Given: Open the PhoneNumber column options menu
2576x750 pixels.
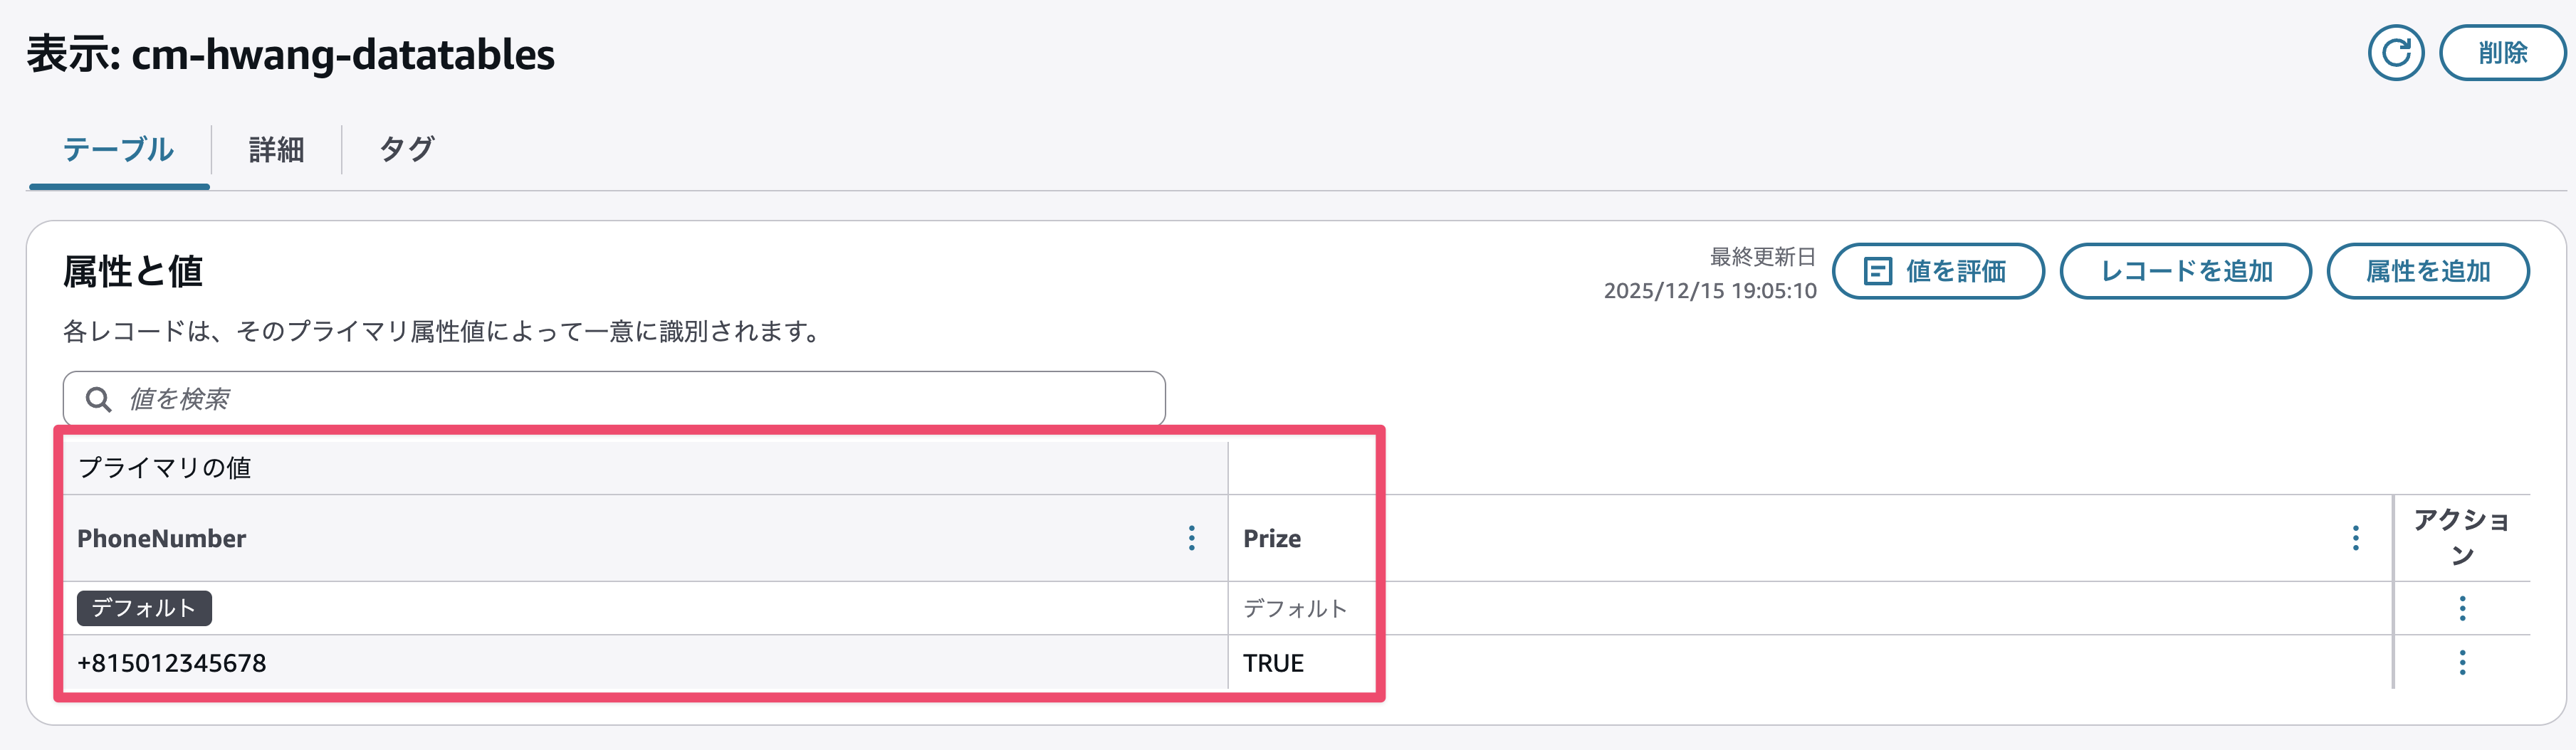Looking at the screenshot, I should 1191,538.
